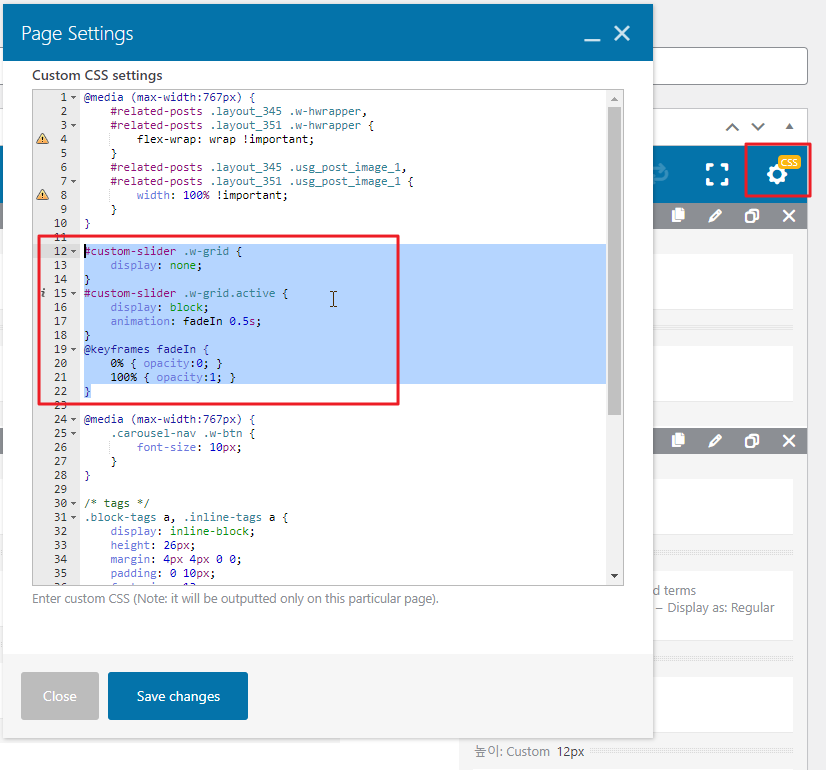Fold the code block at line 3
The height and width of the screenshot is (770, 826).
point(74,125)
